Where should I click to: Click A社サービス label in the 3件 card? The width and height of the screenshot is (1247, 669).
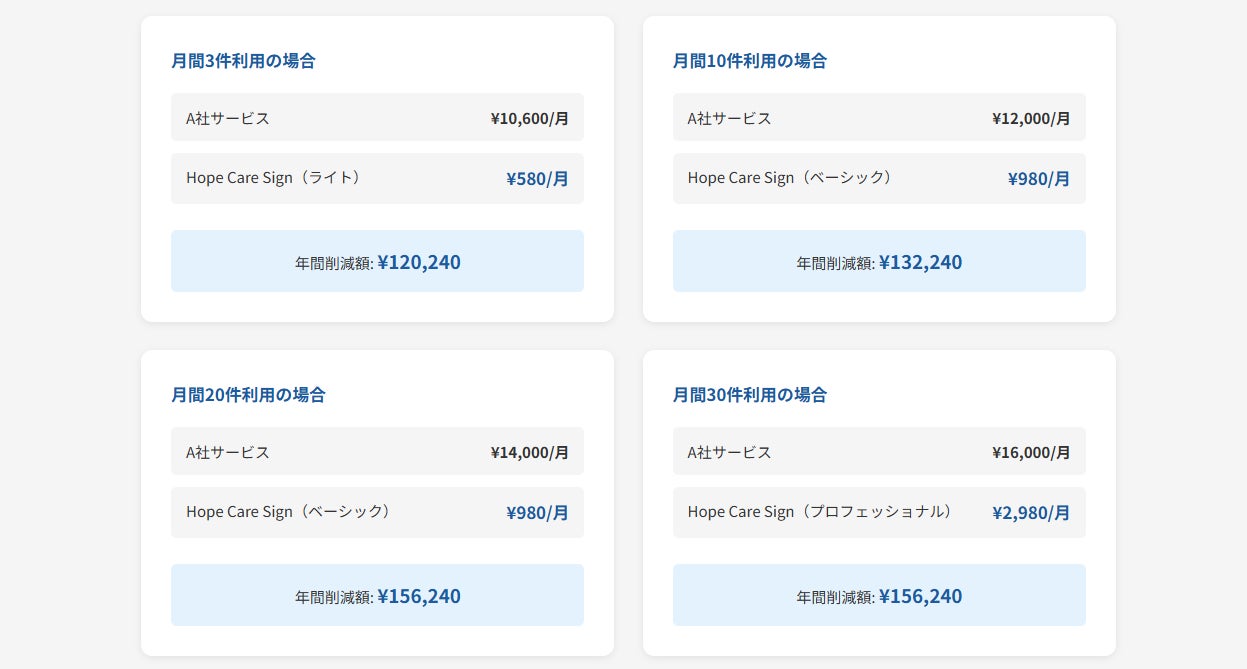coord(228,118)
